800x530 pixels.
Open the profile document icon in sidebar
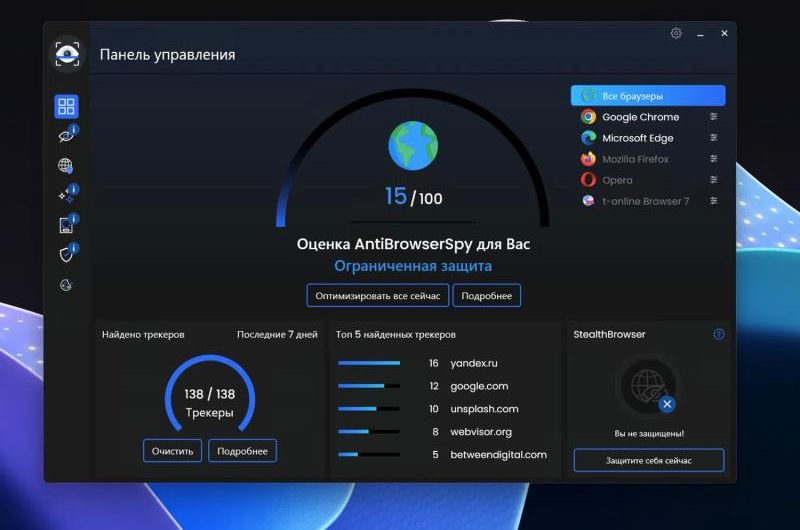[x=67, y=224]
